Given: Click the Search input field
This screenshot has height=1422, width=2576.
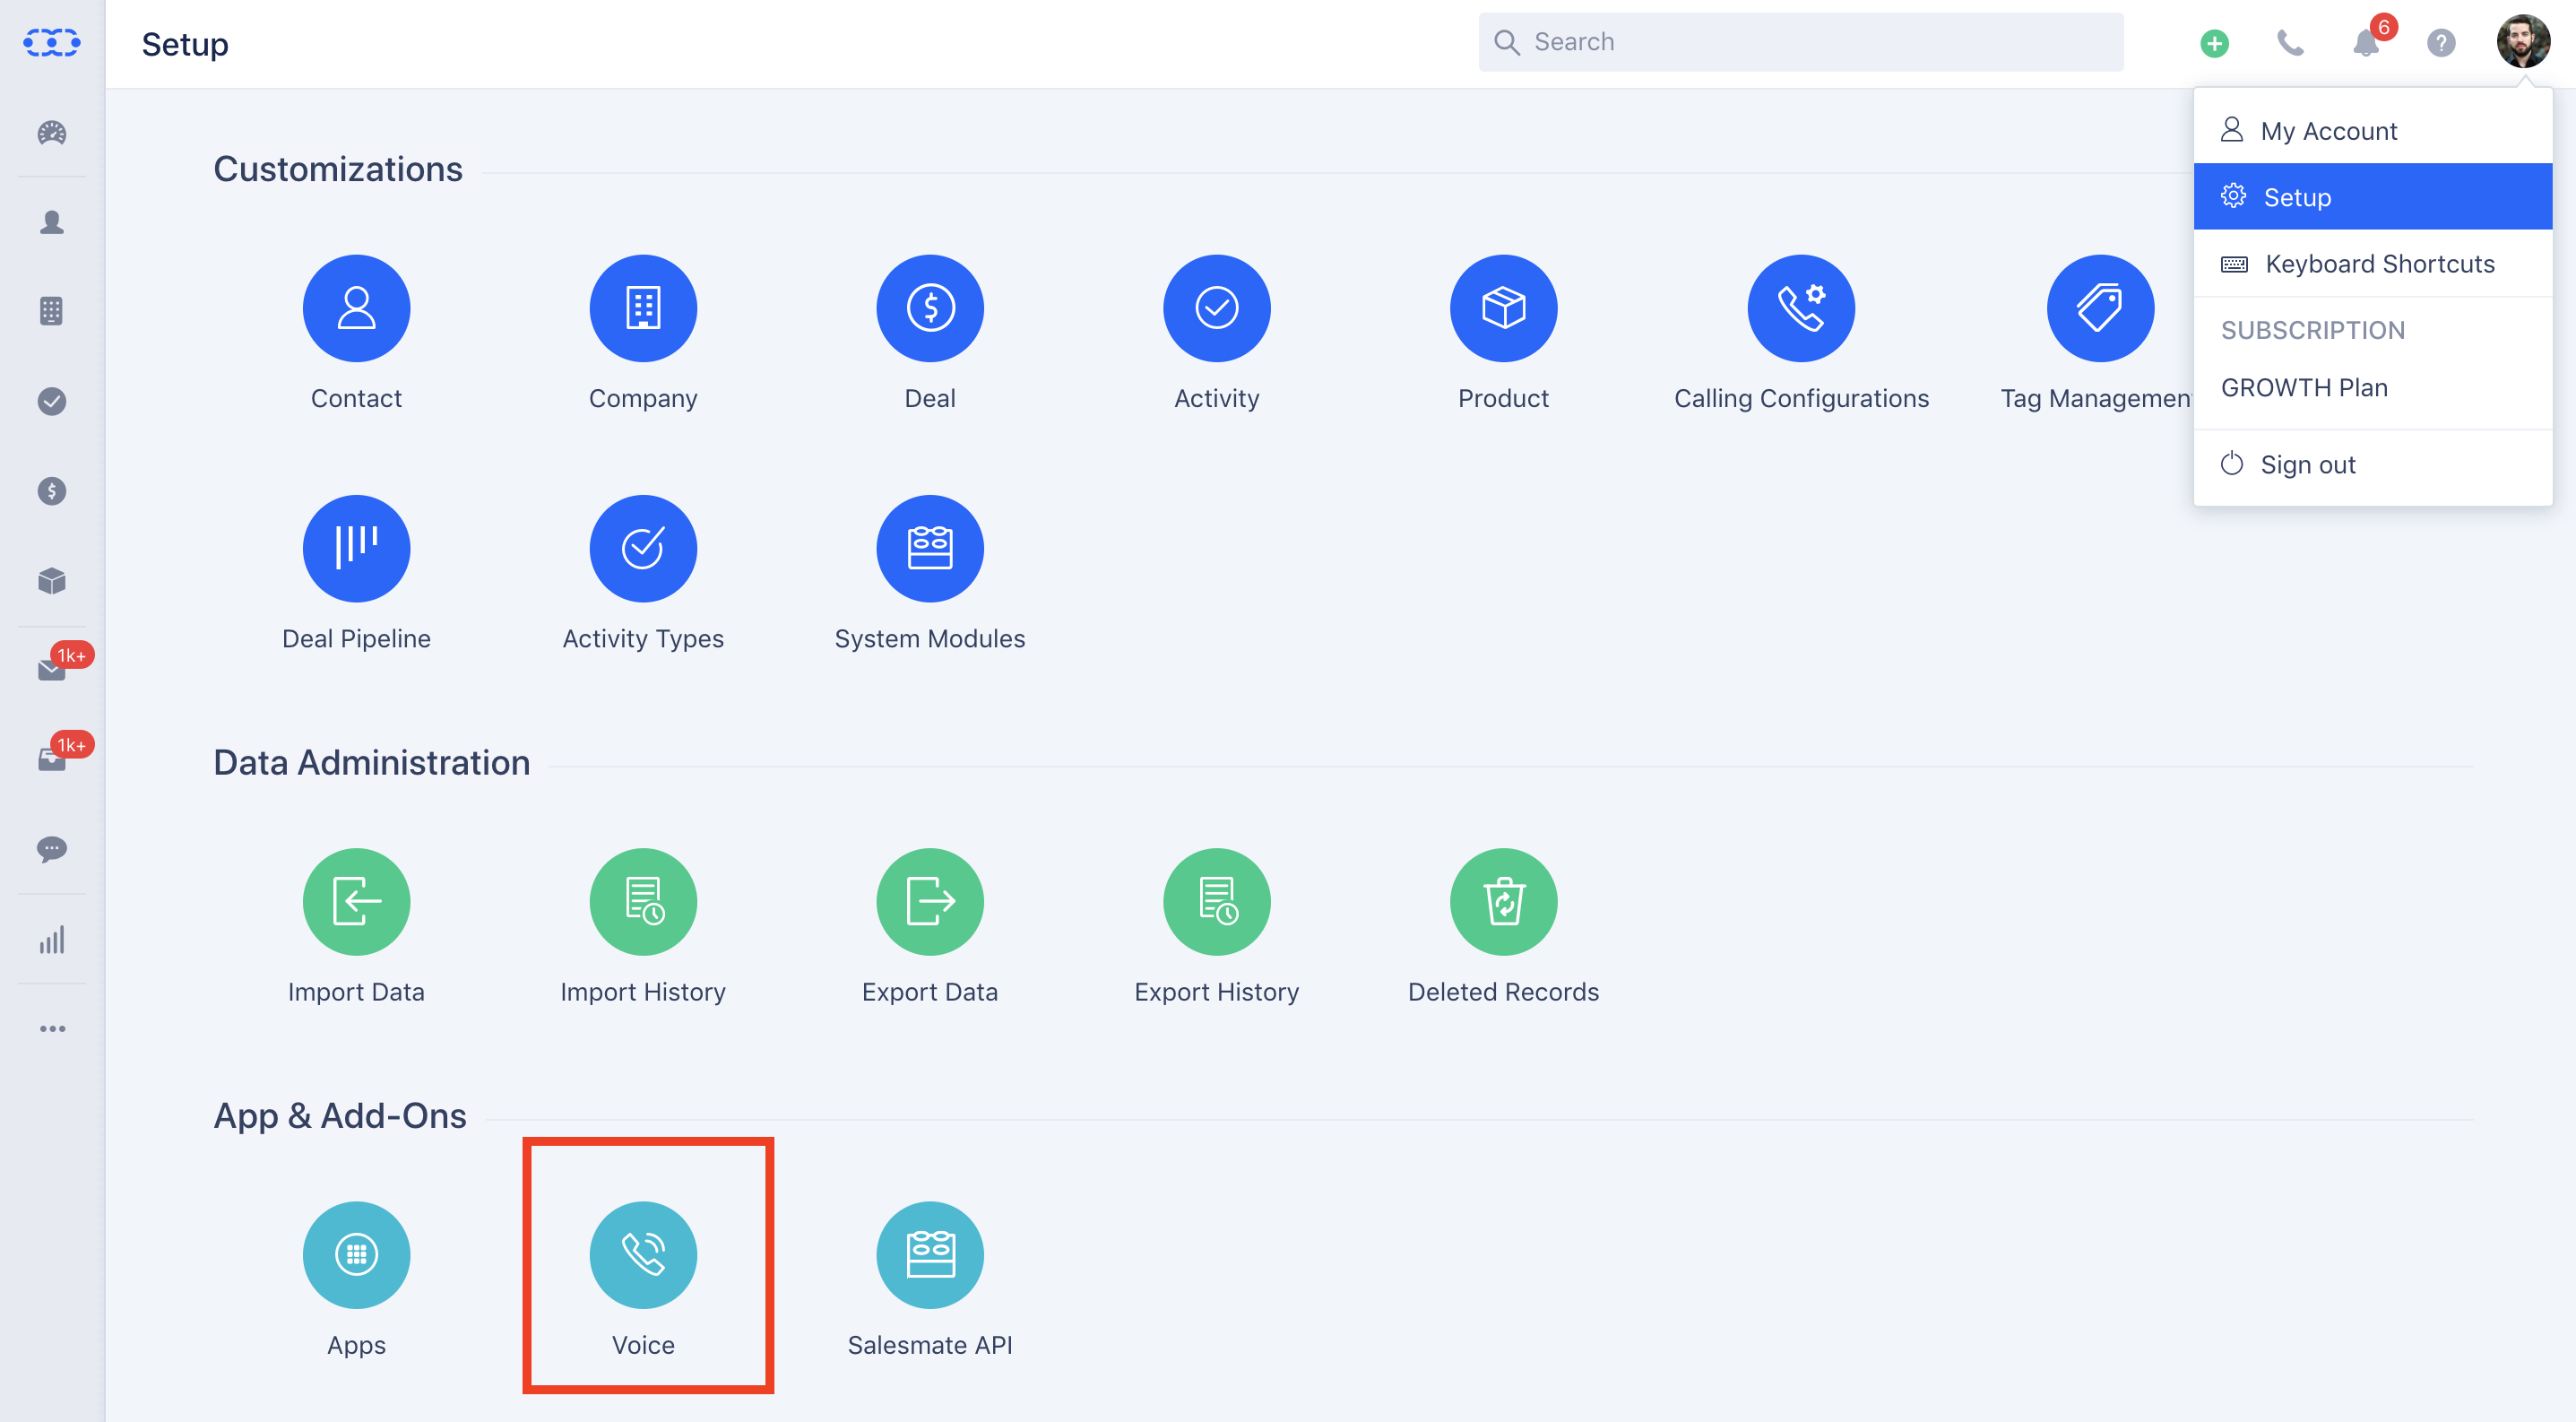Looking at the screenshot, I should (1800, 42).
